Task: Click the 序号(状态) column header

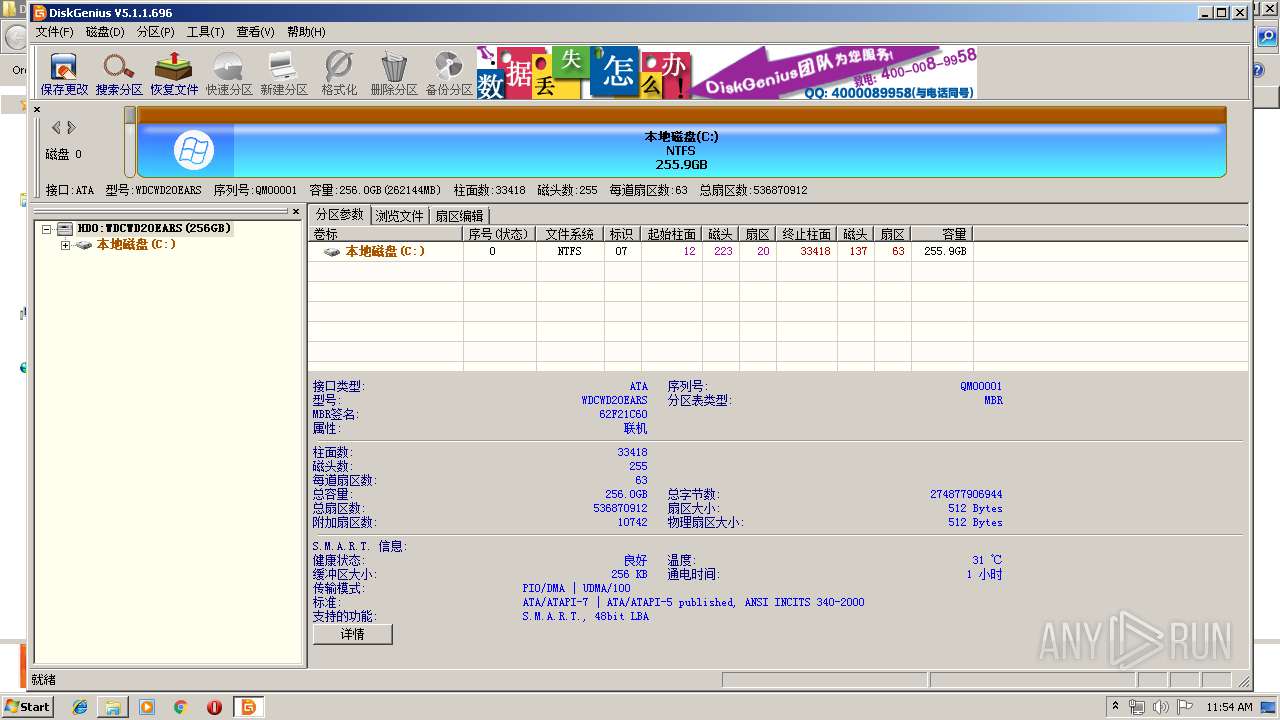Action: click(499, 234)
